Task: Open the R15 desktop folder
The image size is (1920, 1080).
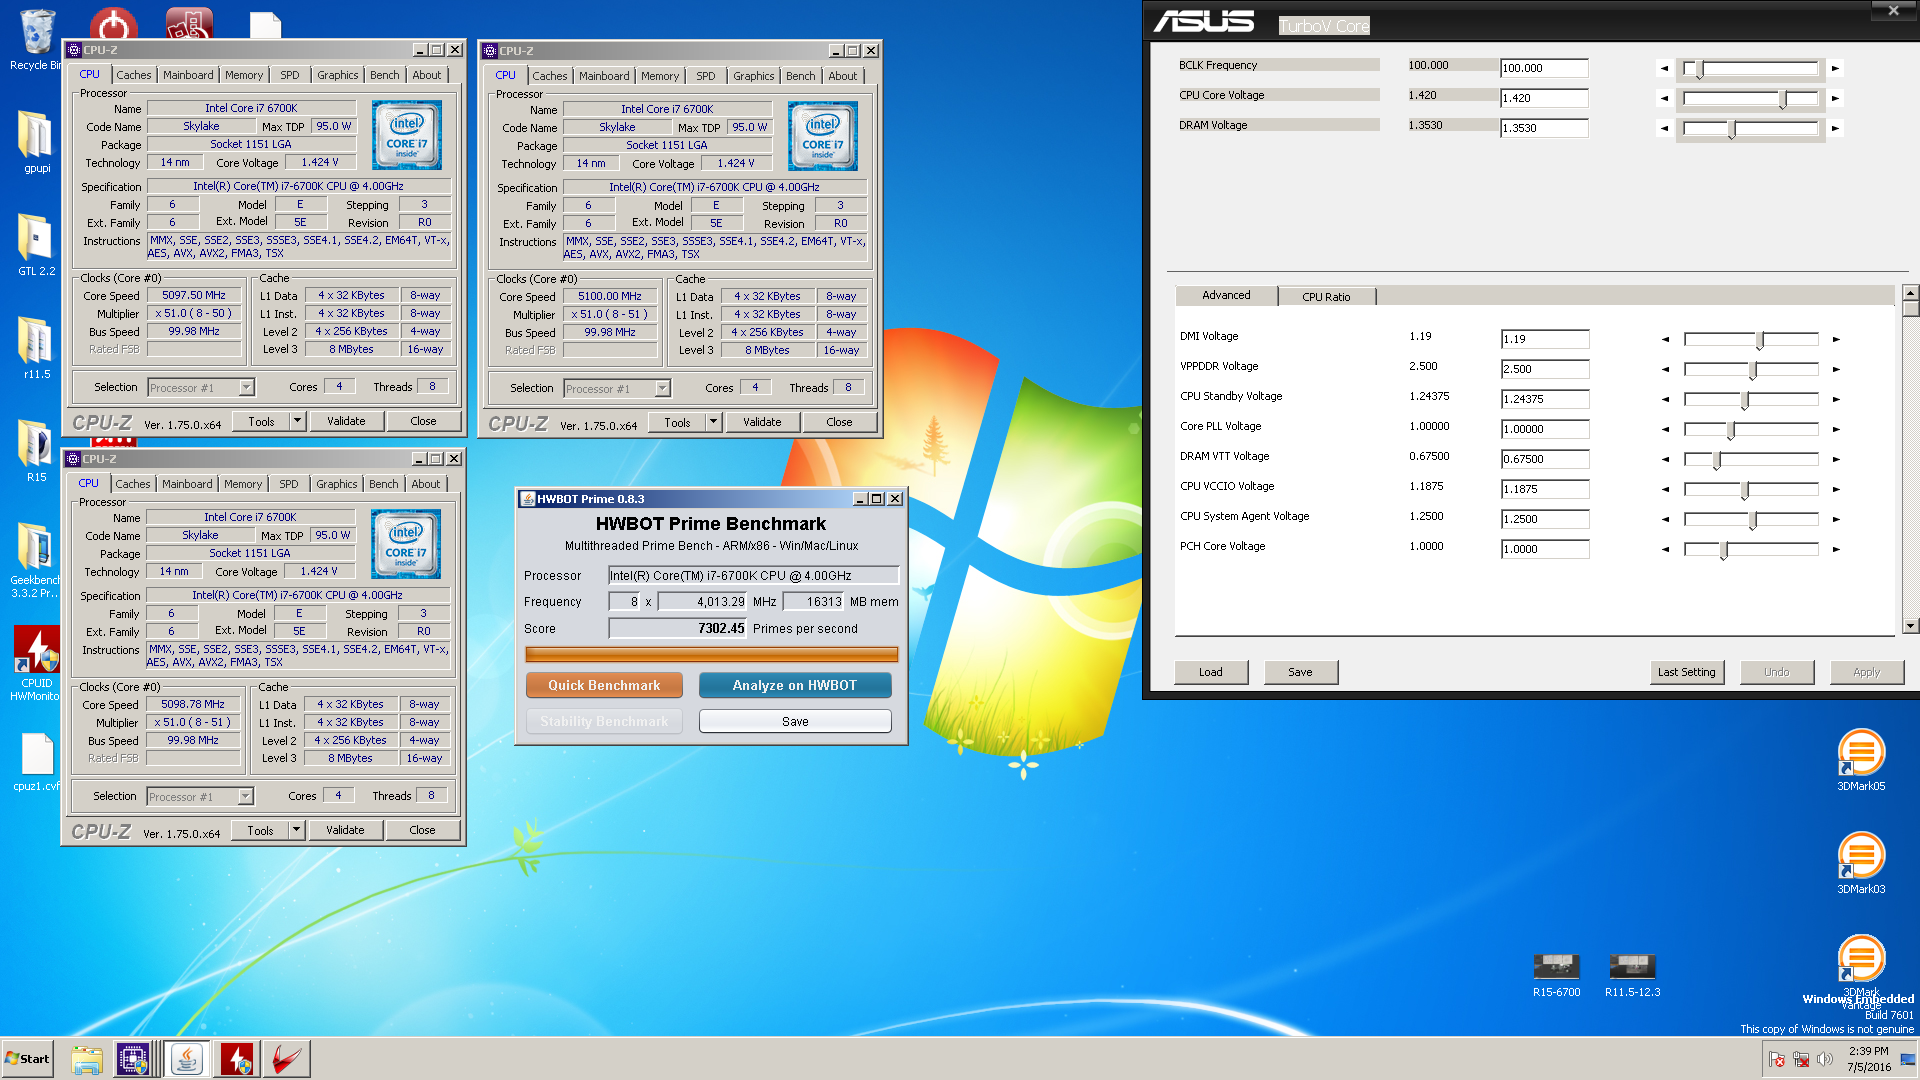Action: (36, 450)
